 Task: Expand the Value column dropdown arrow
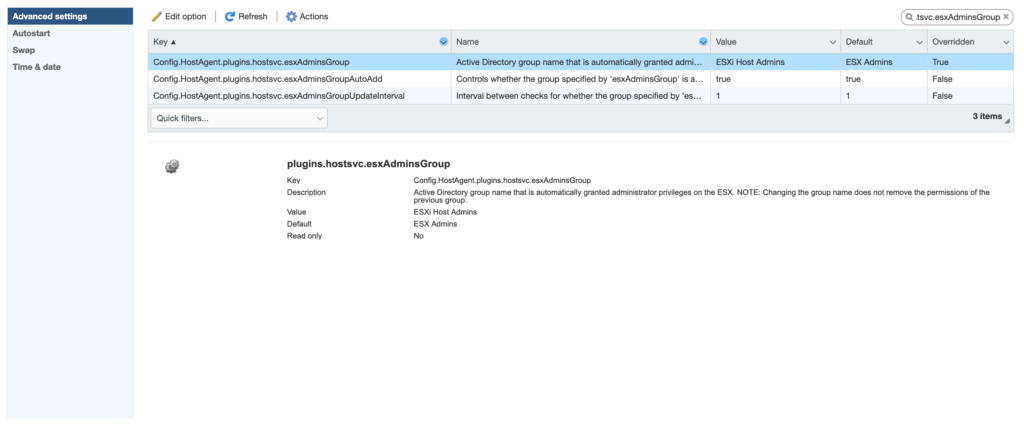(x=833, y=42)
